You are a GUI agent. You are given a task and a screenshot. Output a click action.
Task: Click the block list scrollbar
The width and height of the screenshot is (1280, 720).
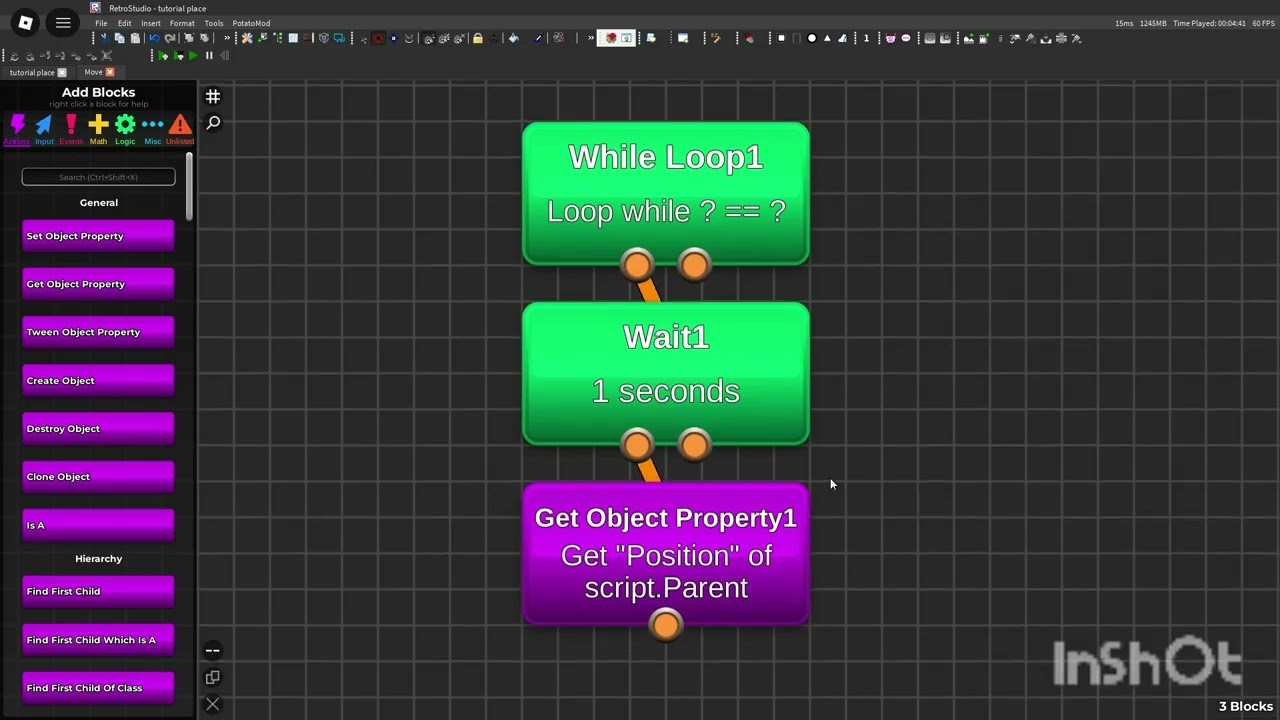point(189,187)
